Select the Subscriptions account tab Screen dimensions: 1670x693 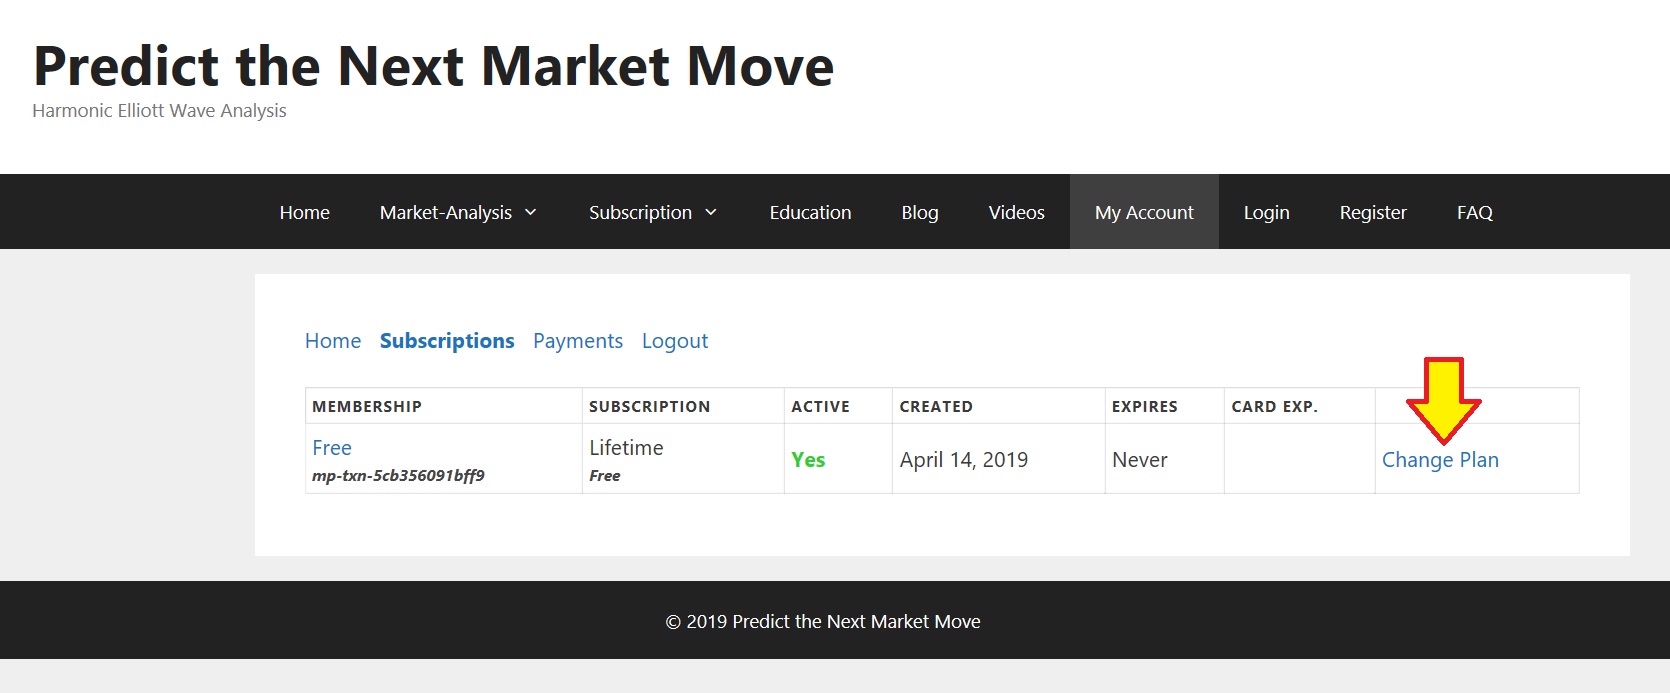click(447, 341)
